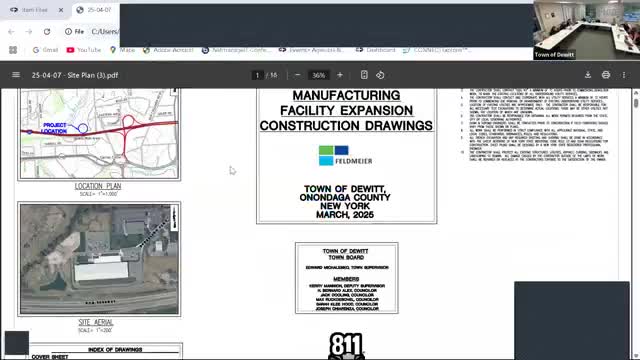
Task: Open the Maps bookmark
Action: [x=122, y=50]
